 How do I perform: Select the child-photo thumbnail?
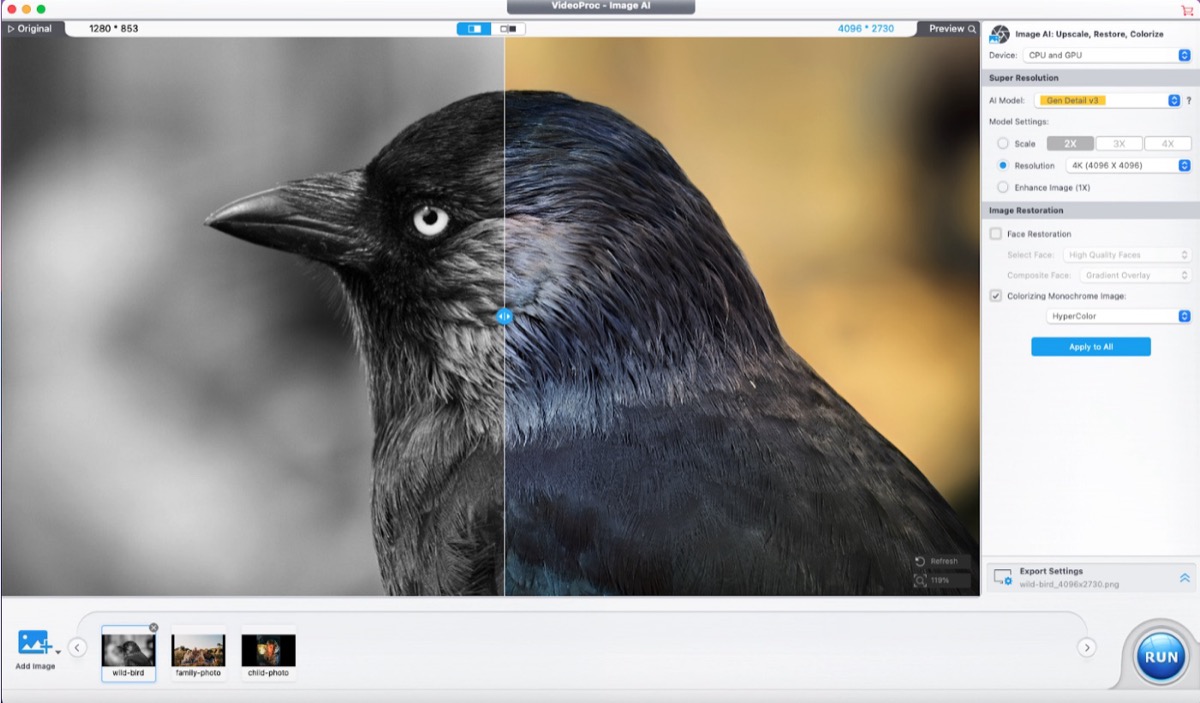pos(268,653)
